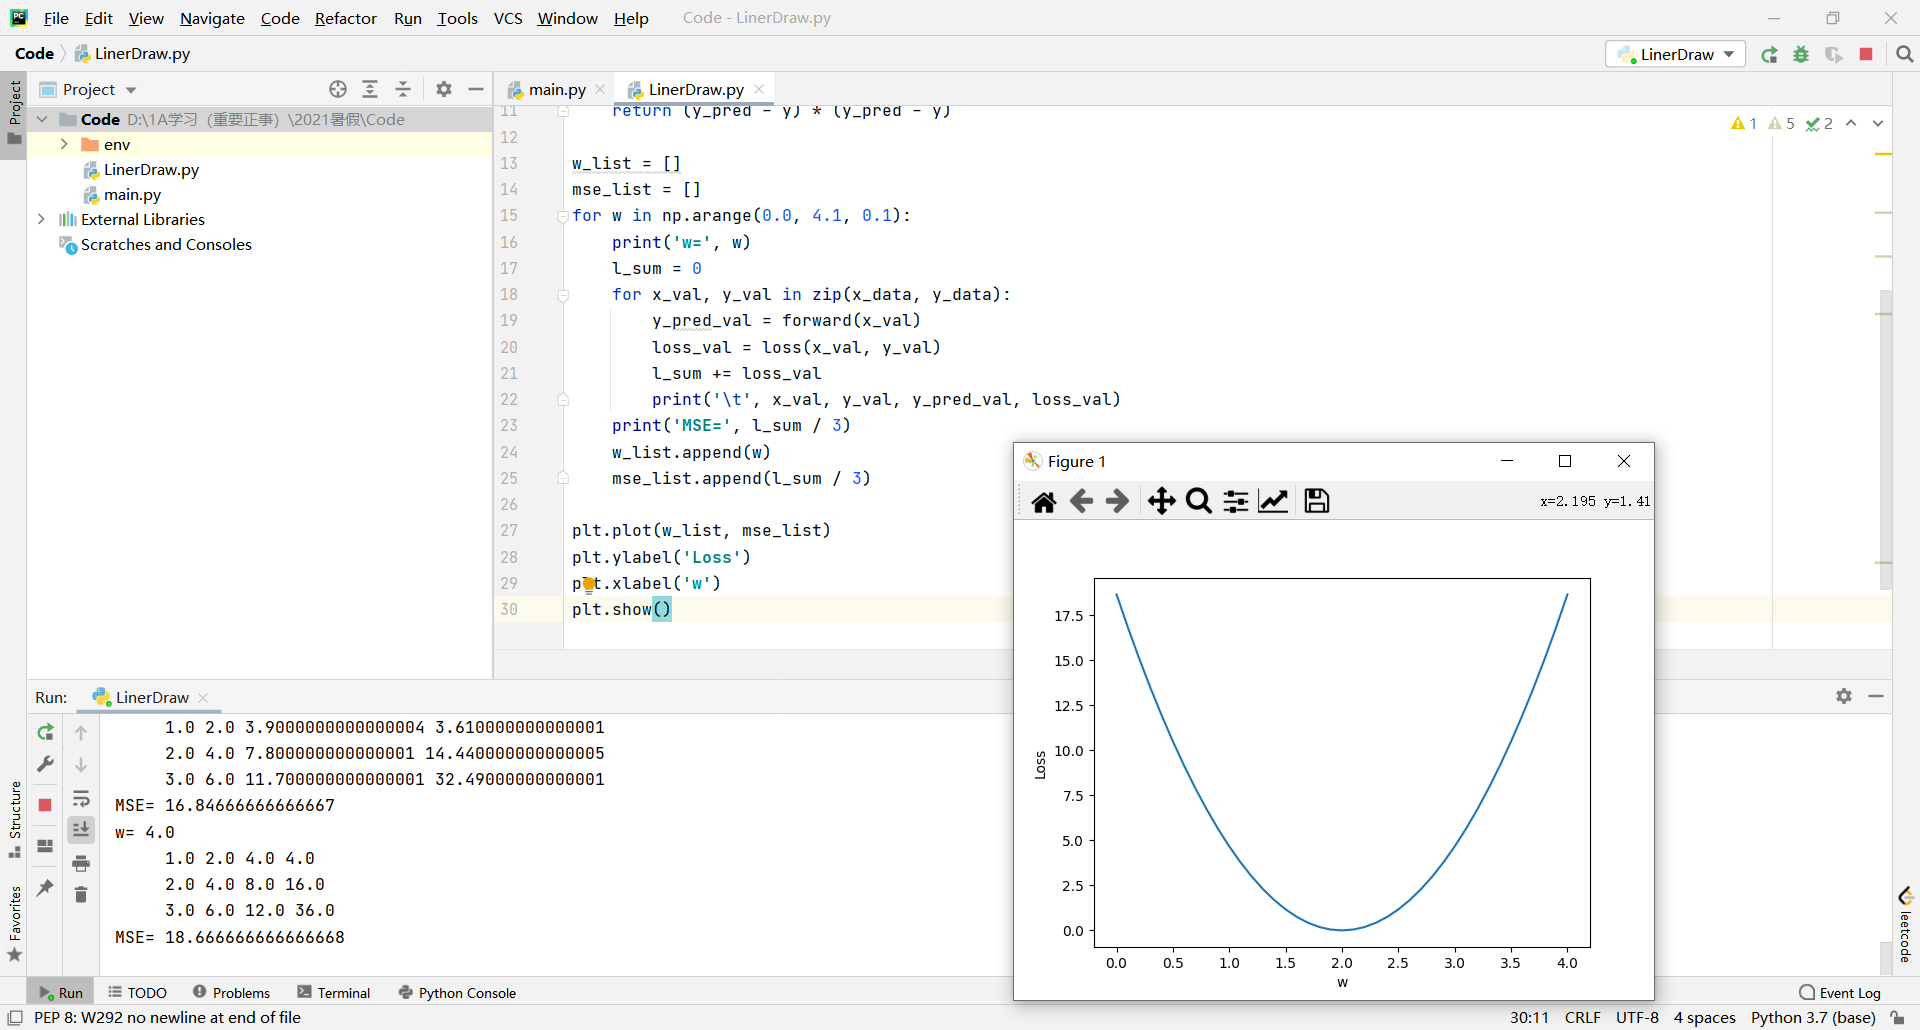Click the yellow warning stripe in the error gutter
Viewport: 1920px width, 1030px height.
[x=1883, y=154]
